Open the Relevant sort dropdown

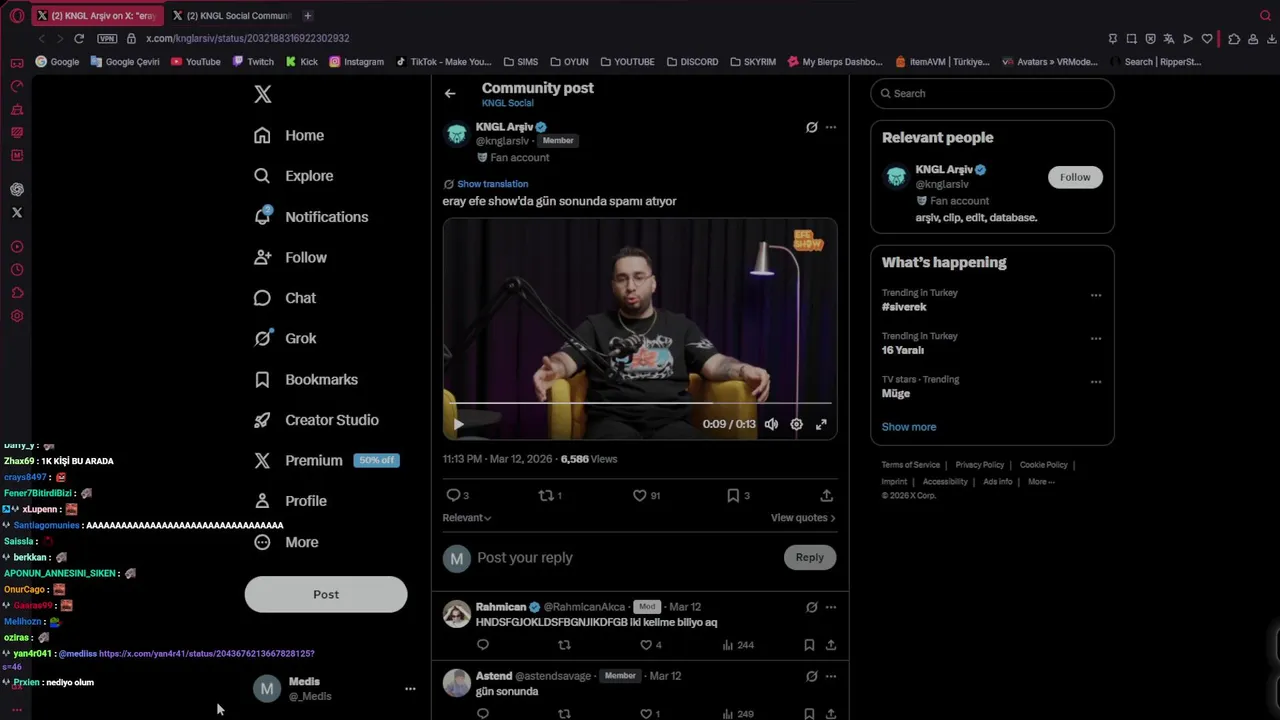point(467,518)
